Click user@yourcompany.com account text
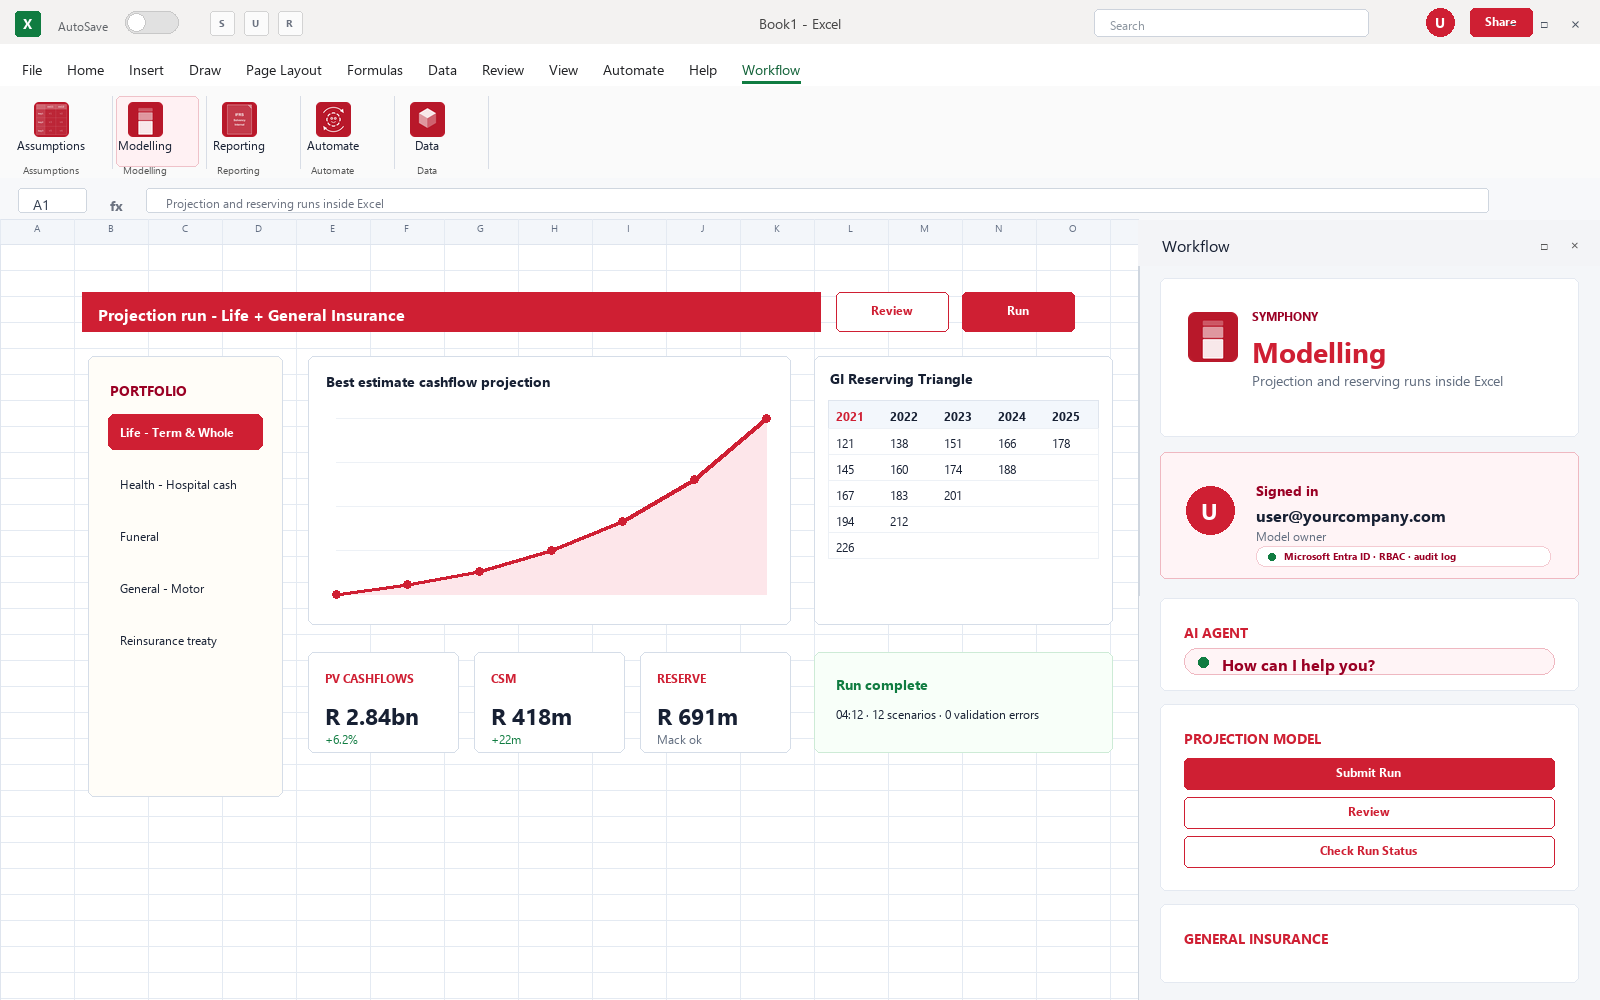This screenshot has width=1600, height=1000. pyautogui.click(x=1351, y=517)
